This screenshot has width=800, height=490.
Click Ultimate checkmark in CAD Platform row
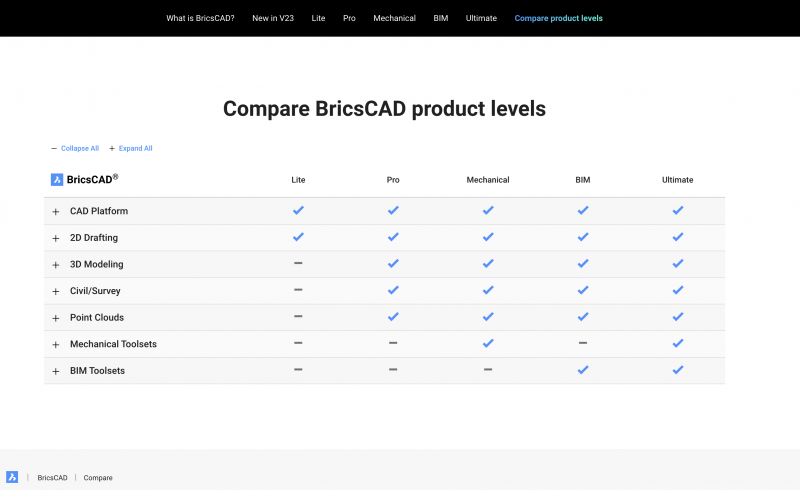click(678, 210)
